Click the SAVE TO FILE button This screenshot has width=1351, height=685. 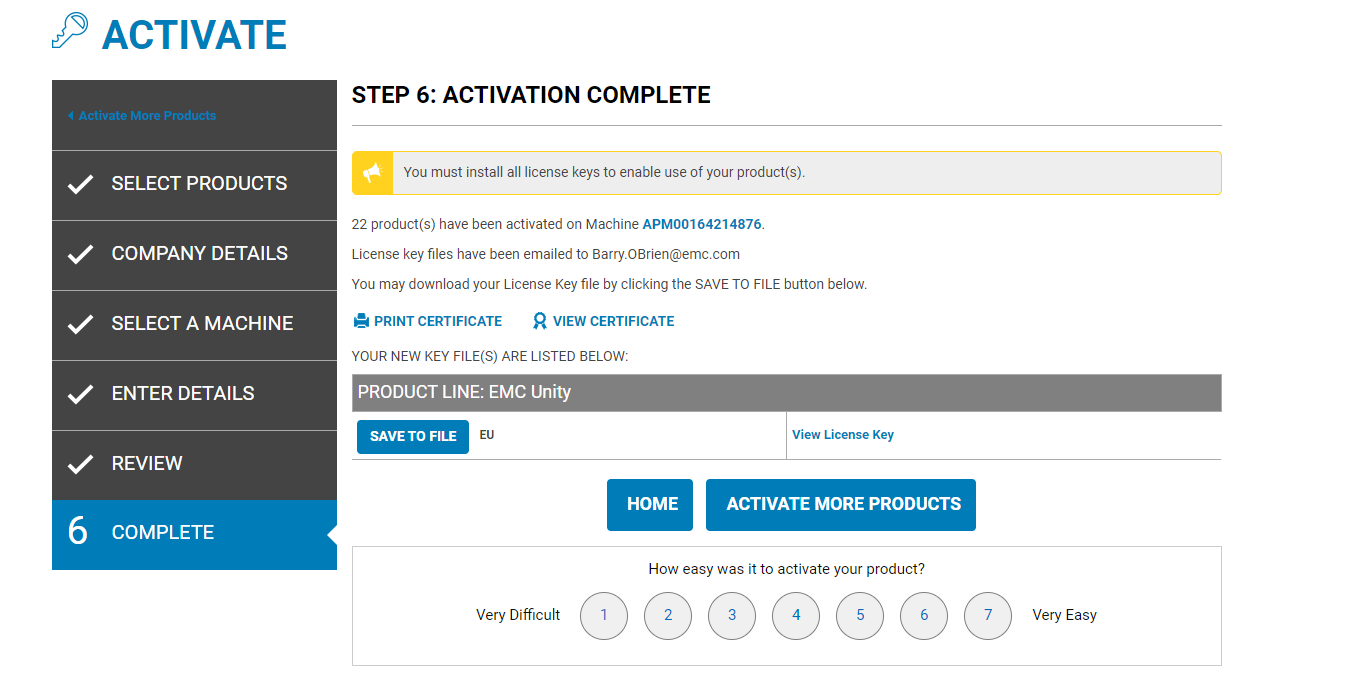pyautogui.click(x=412, y=436)
